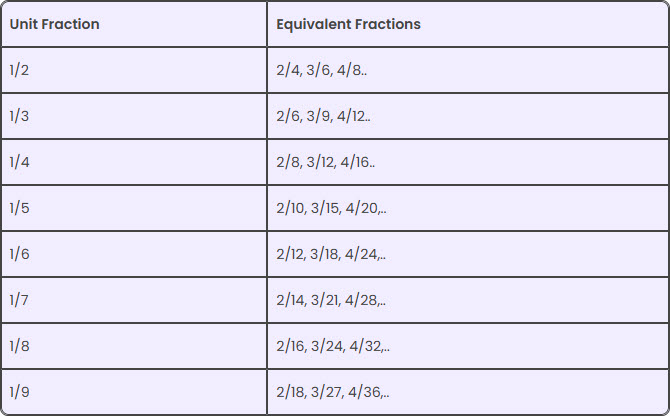Click the 1/6 unit fraction cell
Image resolution: width=670 pixels, height=416 pixels.
coord(20,254)
